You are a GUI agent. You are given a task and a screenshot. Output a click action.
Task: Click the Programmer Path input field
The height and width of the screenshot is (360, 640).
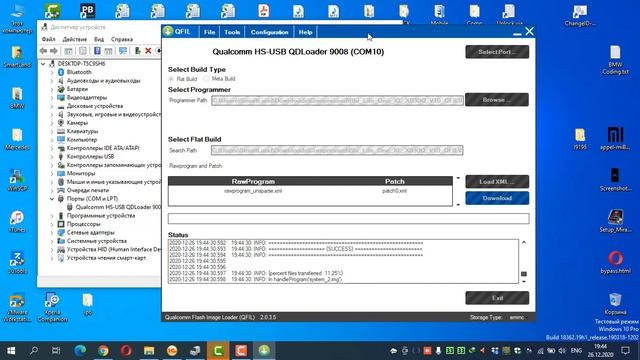(337, 100)
